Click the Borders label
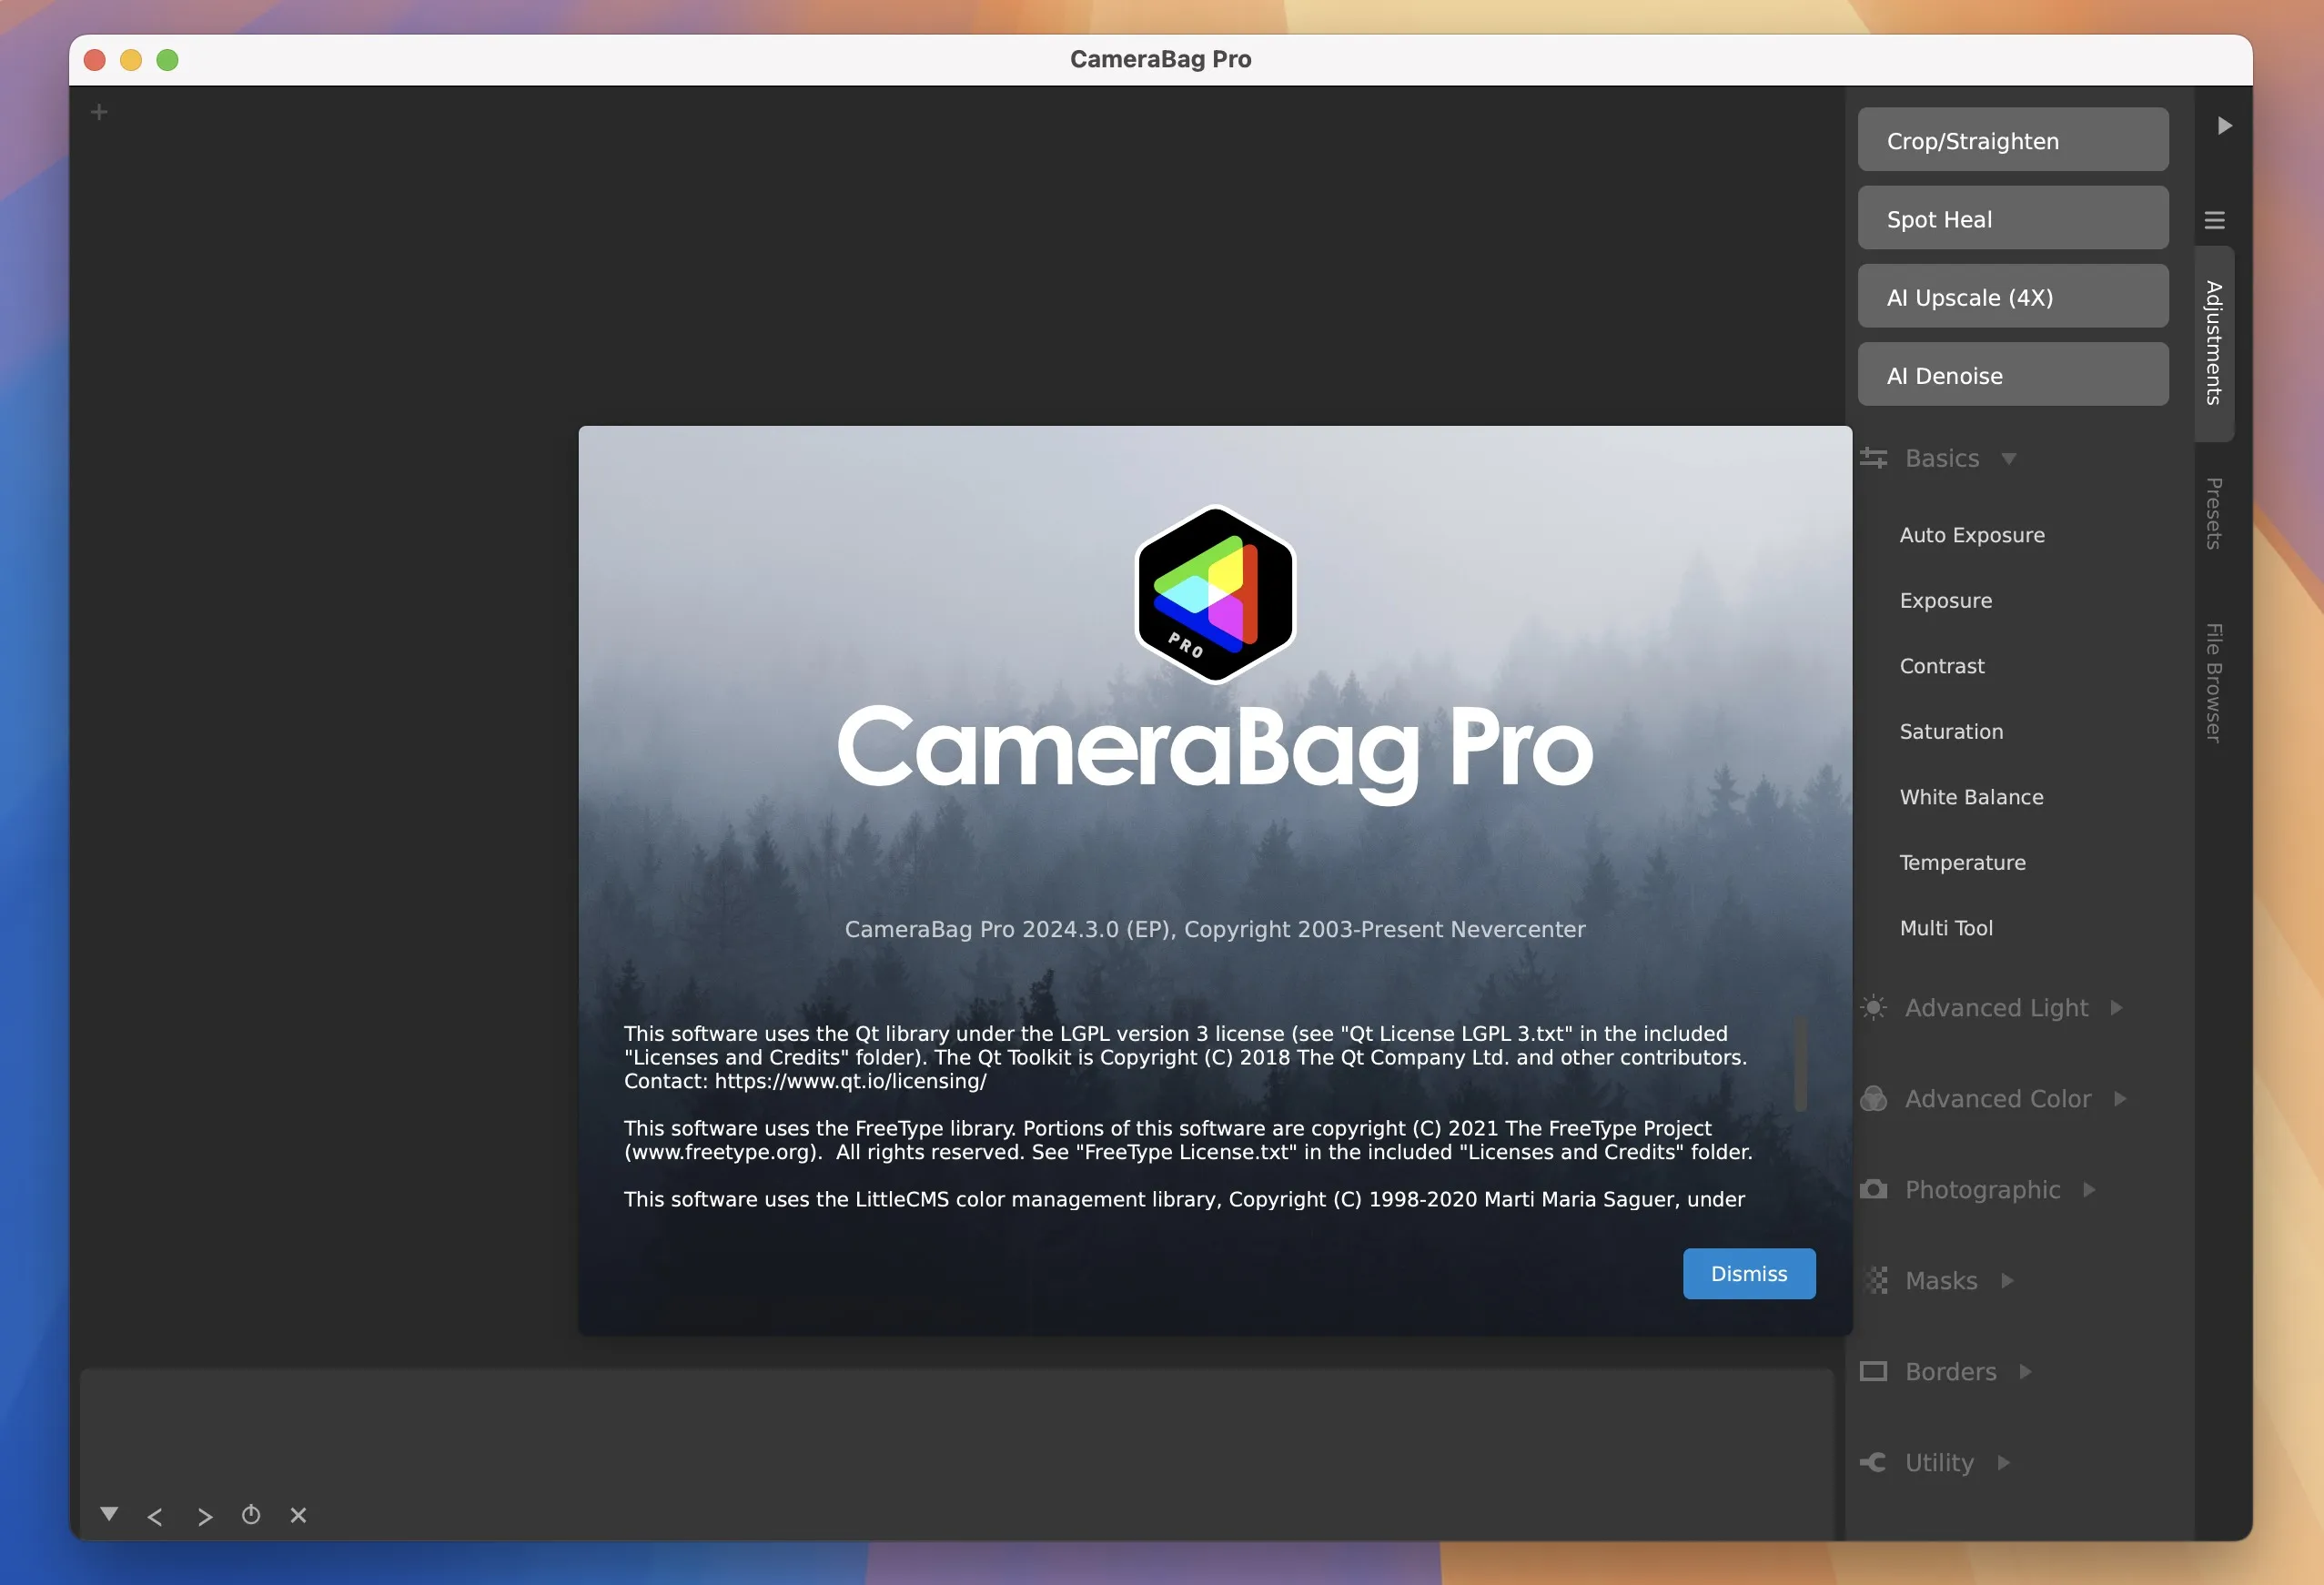The height and width of the screenshot is (1585, 2324). tap(1950, 1371)
